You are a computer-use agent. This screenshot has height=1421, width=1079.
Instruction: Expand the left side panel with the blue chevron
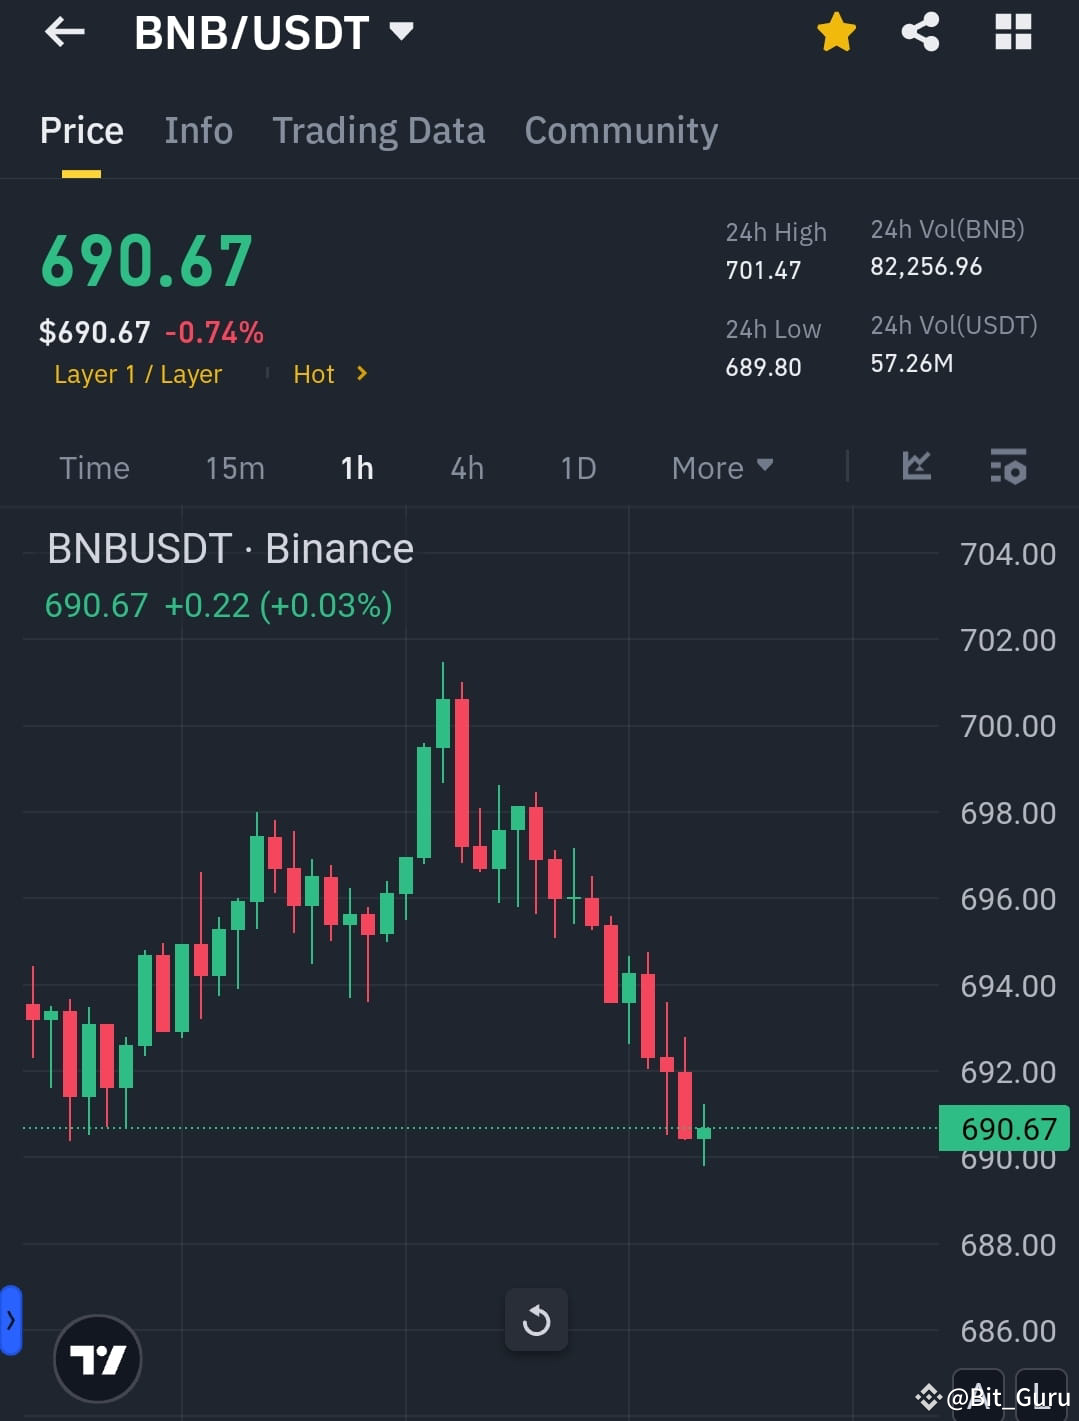(x=10, y=1320)
